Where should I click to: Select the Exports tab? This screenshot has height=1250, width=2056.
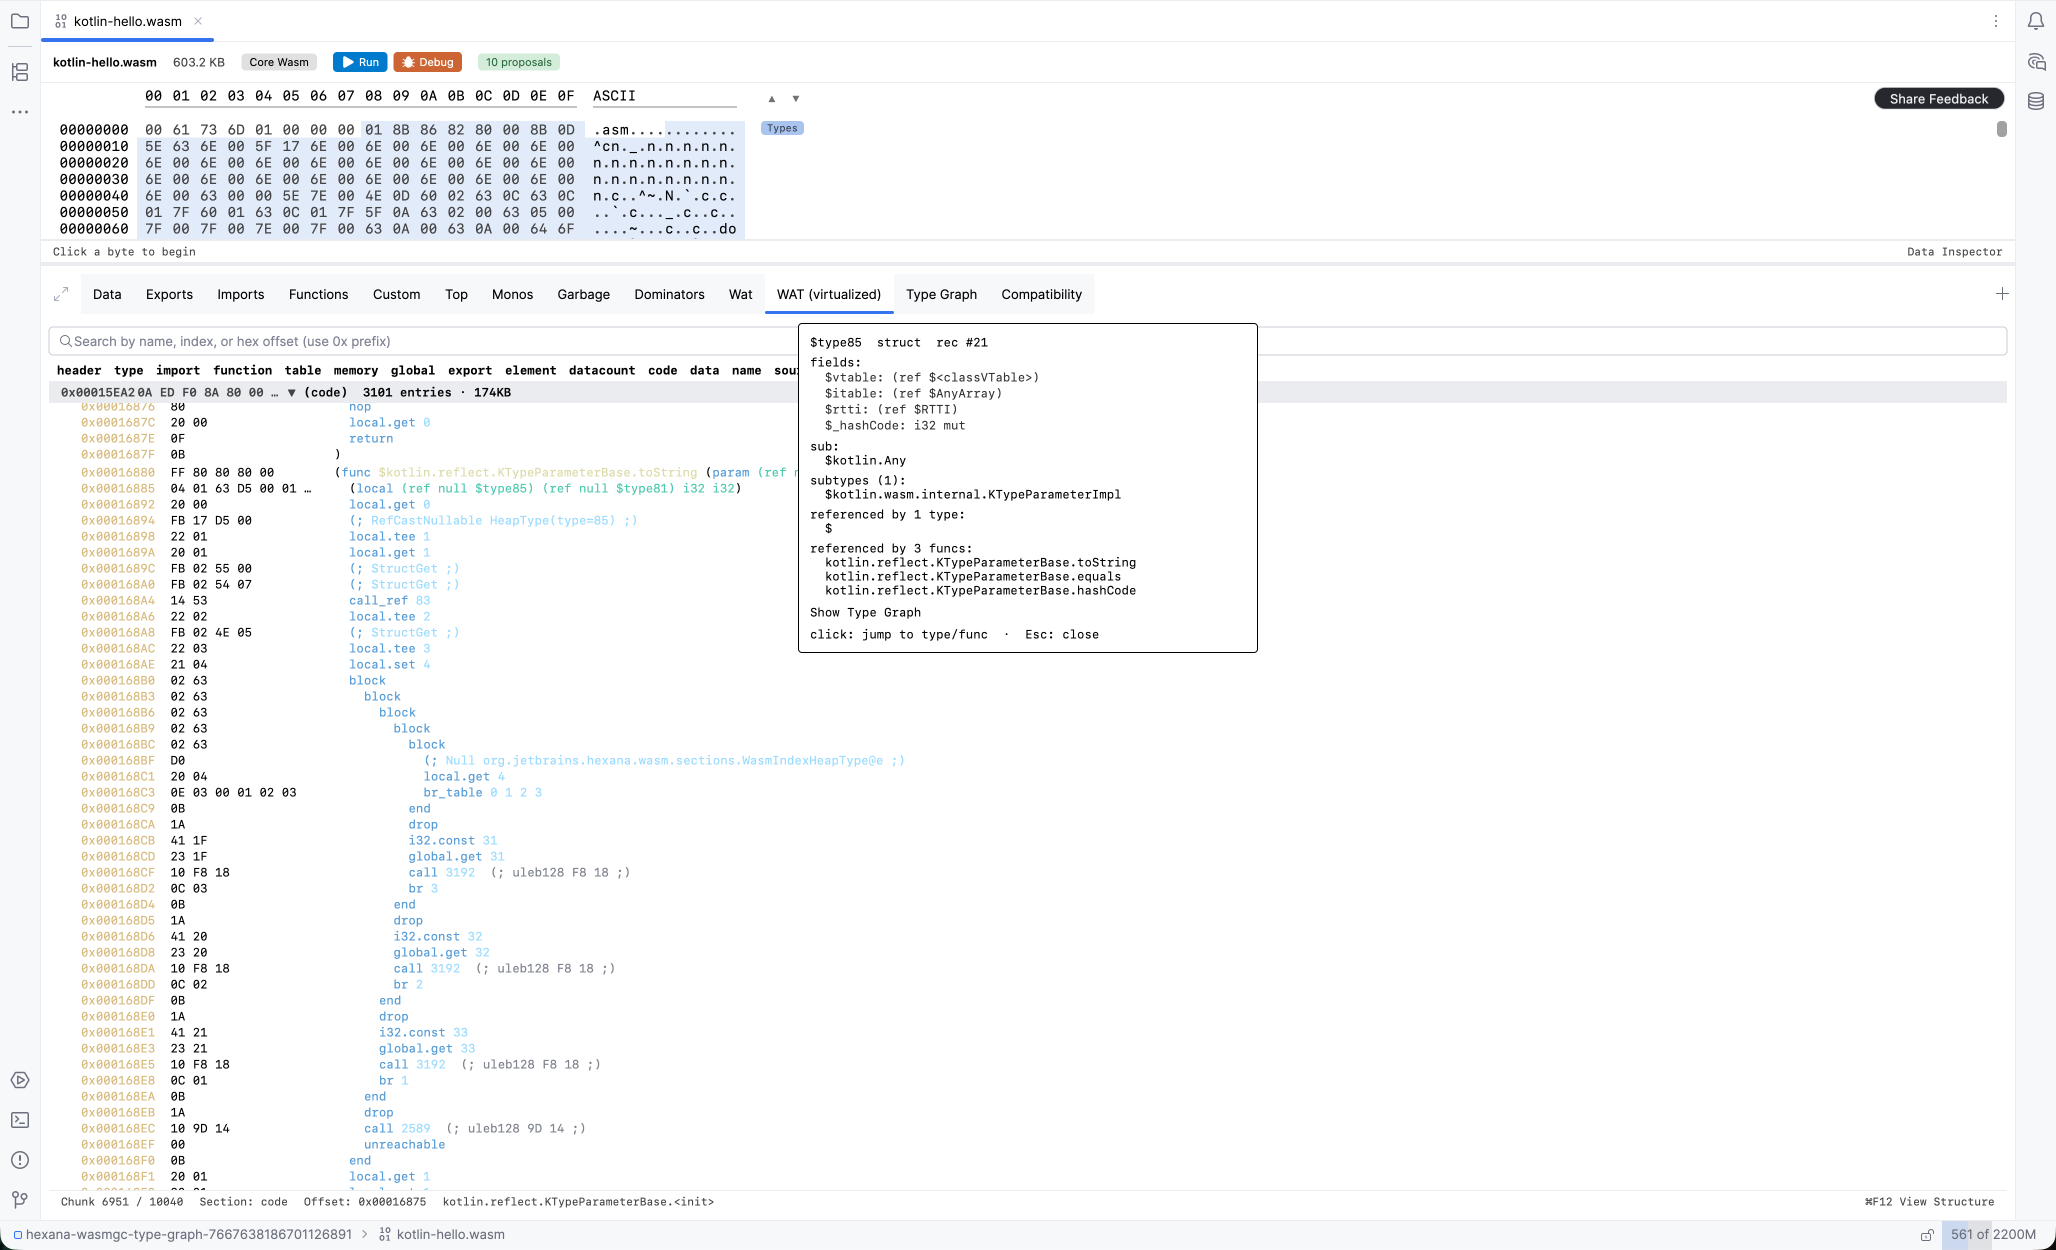(169, 294)
